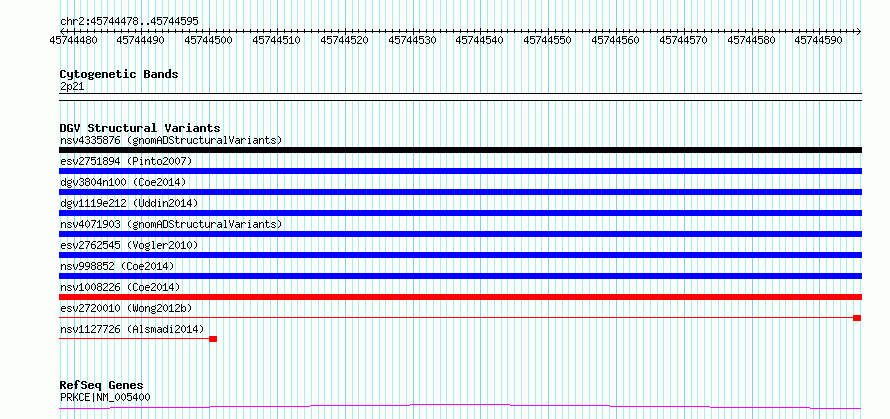
Task: Click the chr2:45744478..45744595 region label
Action: click(129, 21)
